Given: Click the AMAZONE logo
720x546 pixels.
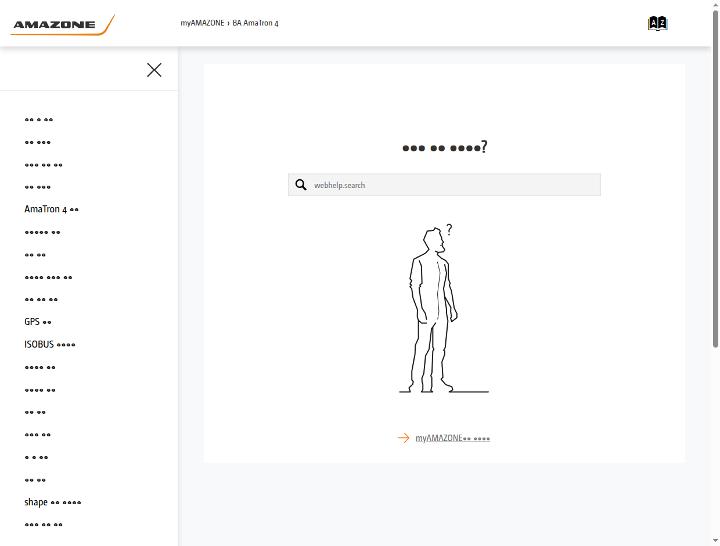Looking at the screenshot, I should (x=62, y=25).
